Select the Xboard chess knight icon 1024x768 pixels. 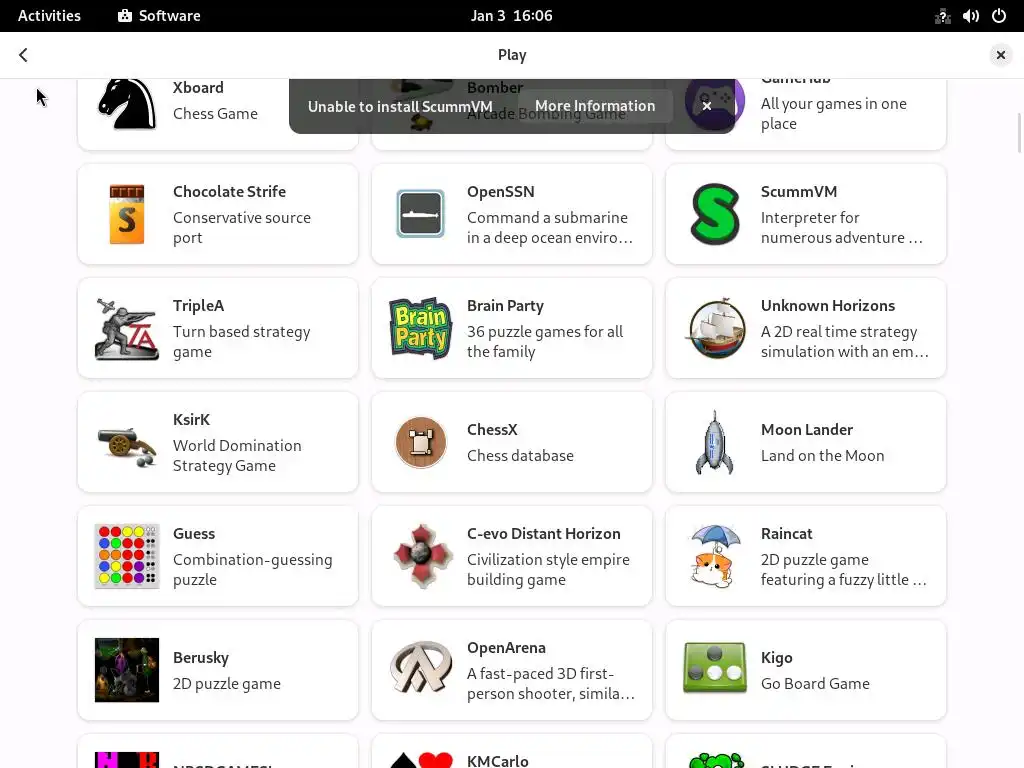(x=127, y=104)
